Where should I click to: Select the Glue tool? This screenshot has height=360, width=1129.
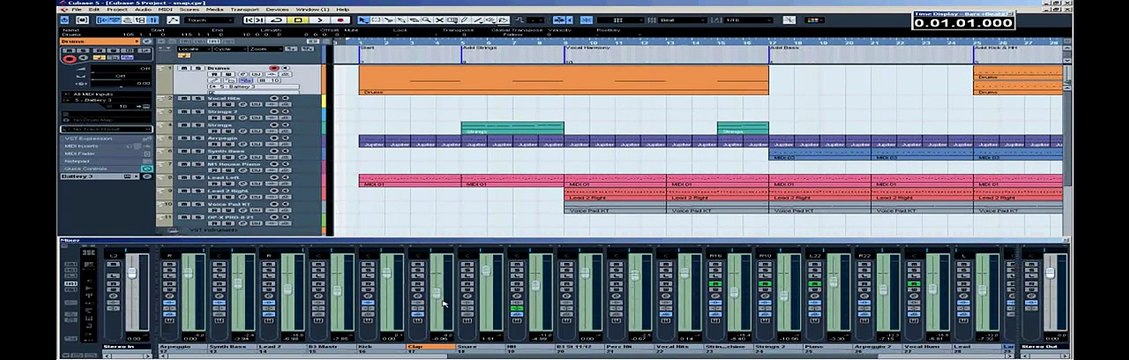pyautogui.click(x=401, y=20)
